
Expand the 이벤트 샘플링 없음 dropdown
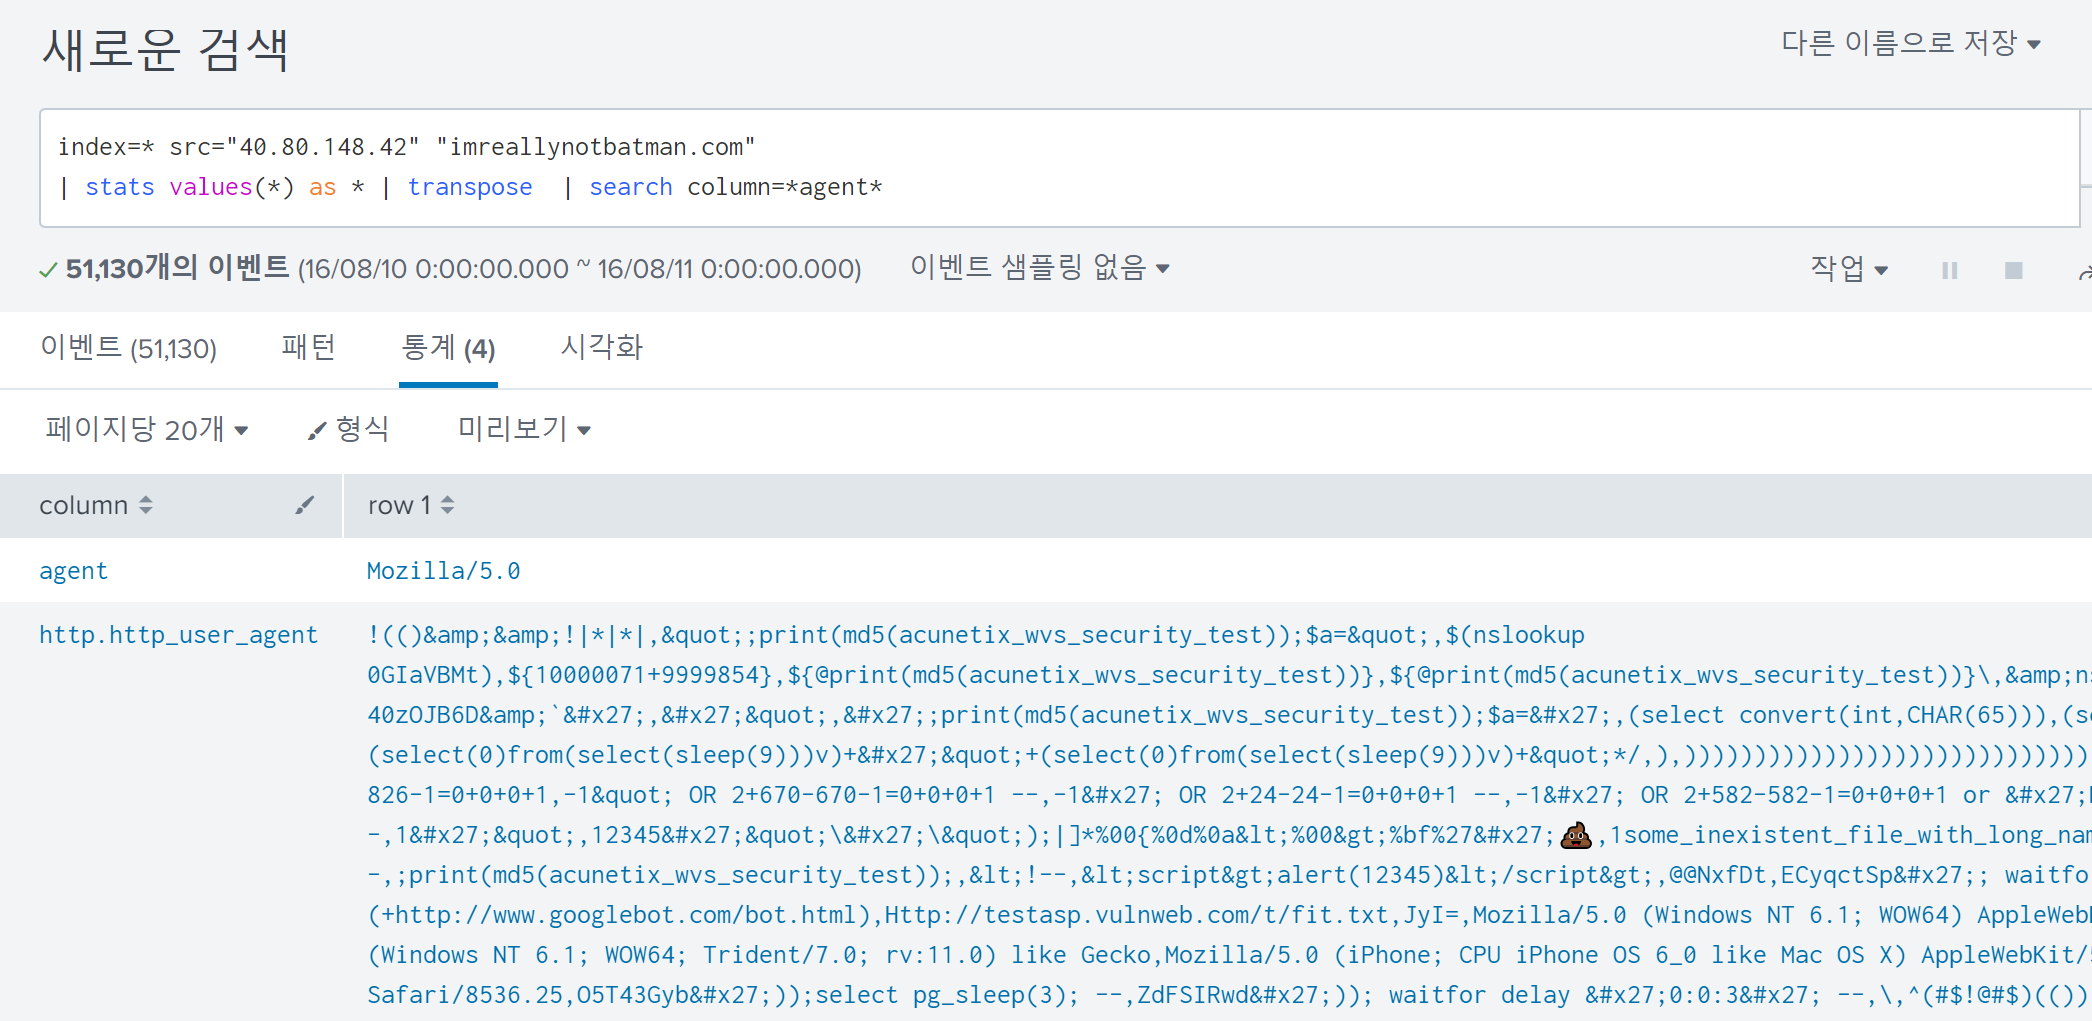1039,267
